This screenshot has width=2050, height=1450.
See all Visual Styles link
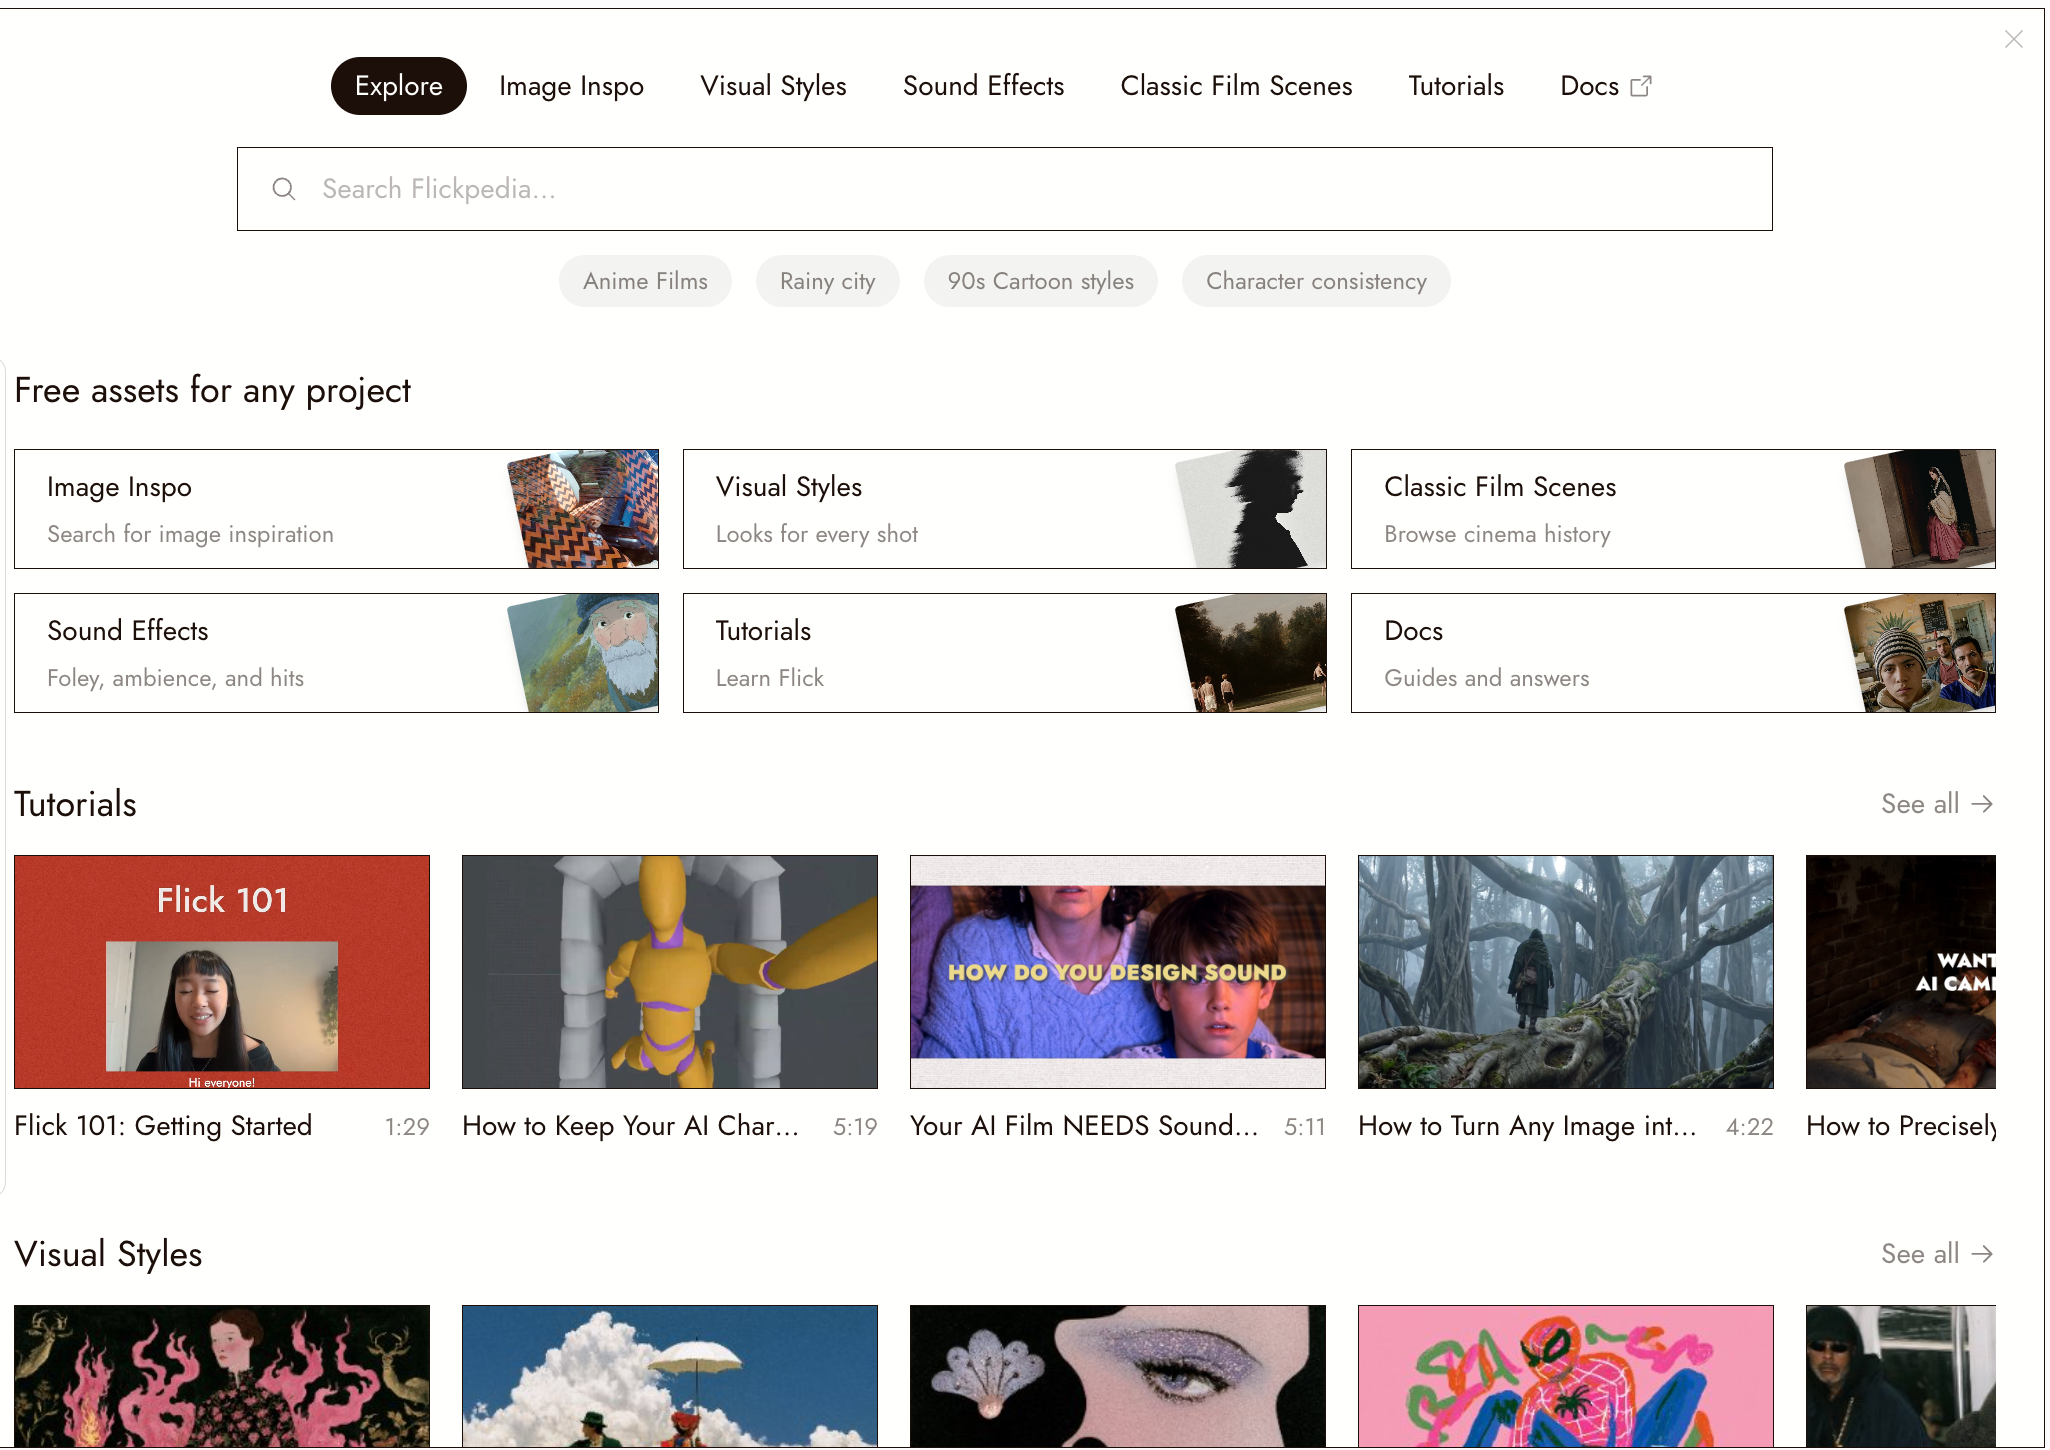click(x=1937, y=1254)
